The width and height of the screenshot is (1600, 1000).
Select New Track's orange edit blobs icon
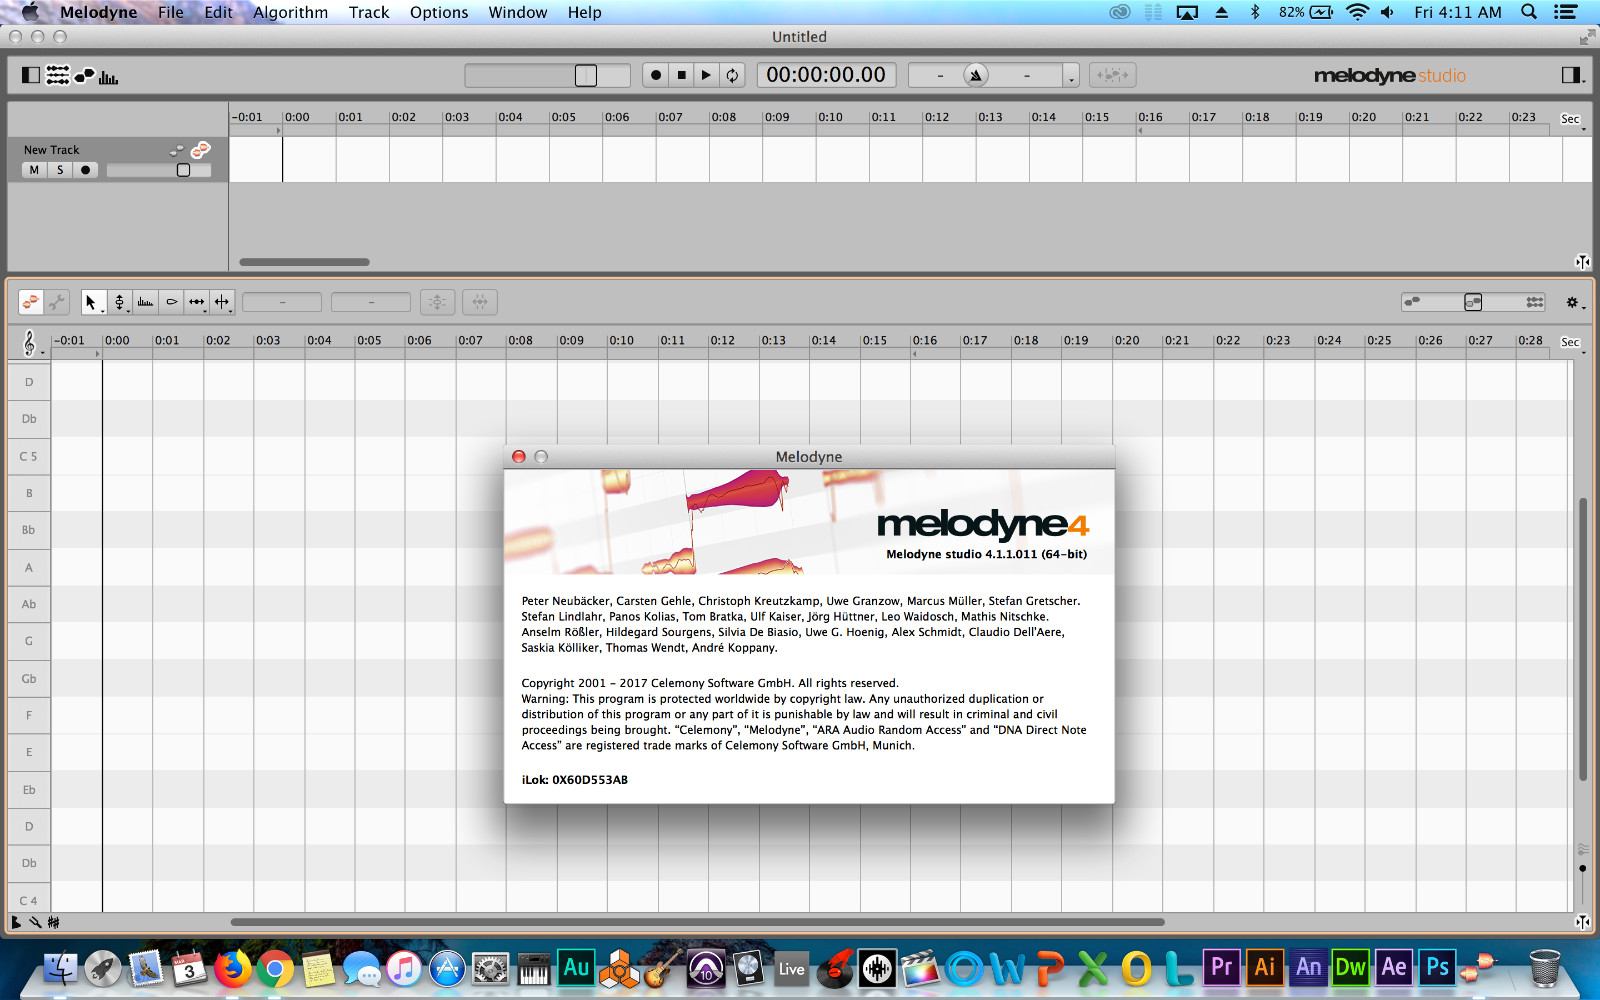[x=200, y=149]
